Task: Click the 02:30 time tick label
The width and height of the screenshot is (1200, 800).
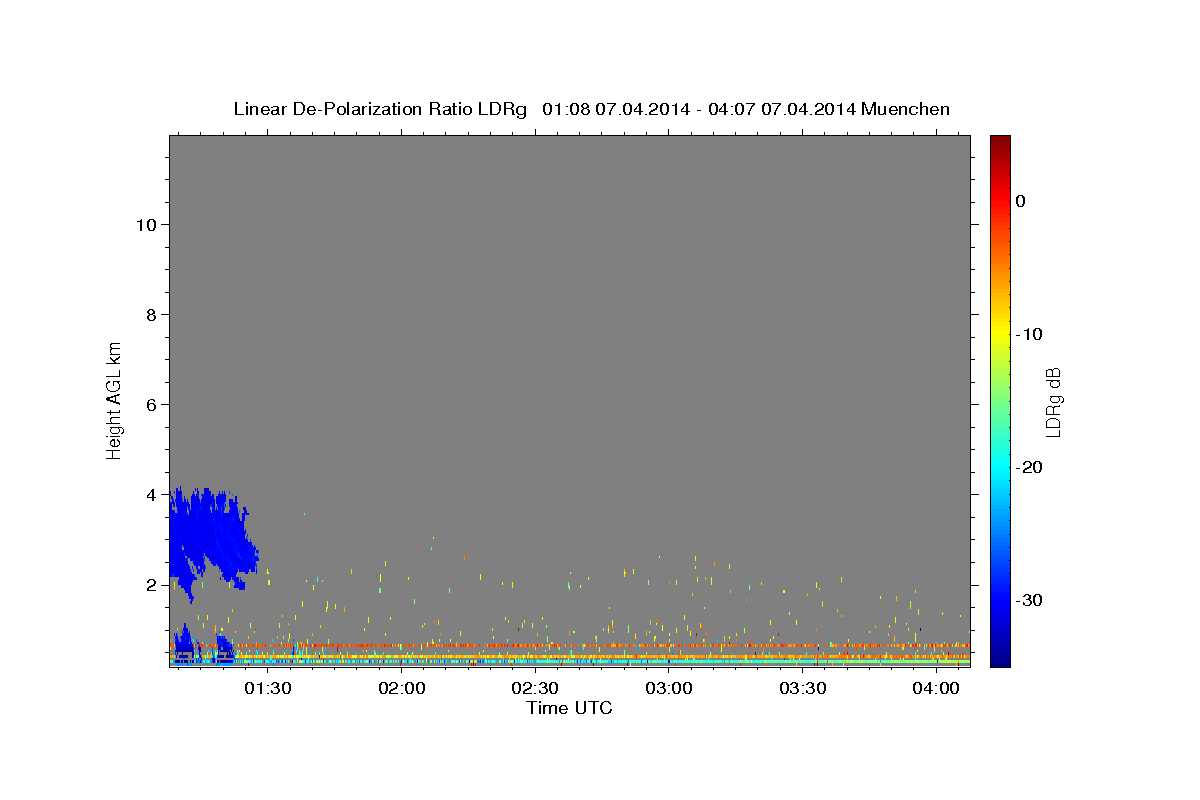Action: [x=535, y=688]
